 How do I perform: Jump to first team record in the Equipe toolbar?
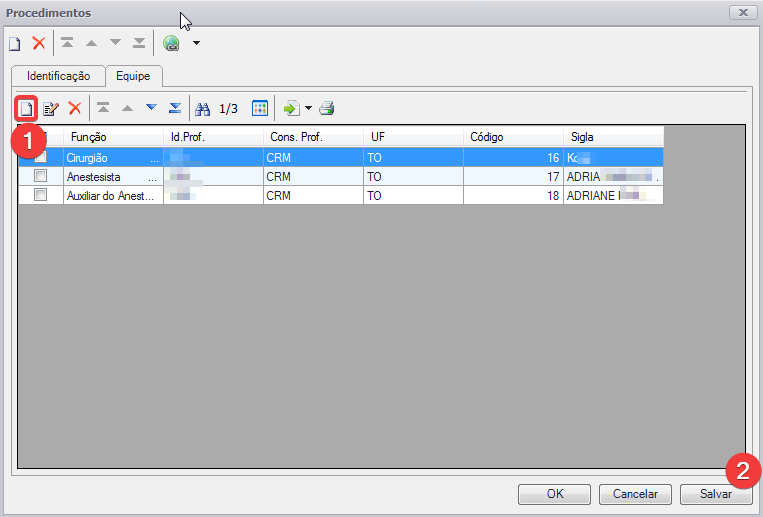(103, 108)
